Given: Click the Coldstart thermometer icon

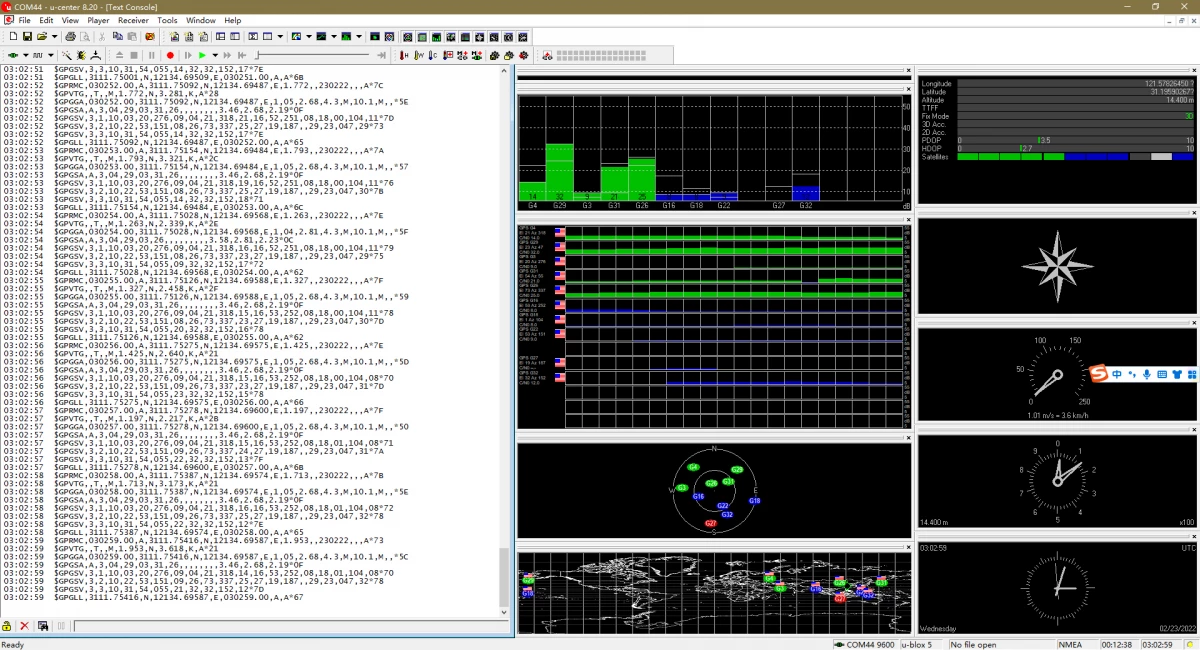Looking at the screenshot, I should (433, 55).
